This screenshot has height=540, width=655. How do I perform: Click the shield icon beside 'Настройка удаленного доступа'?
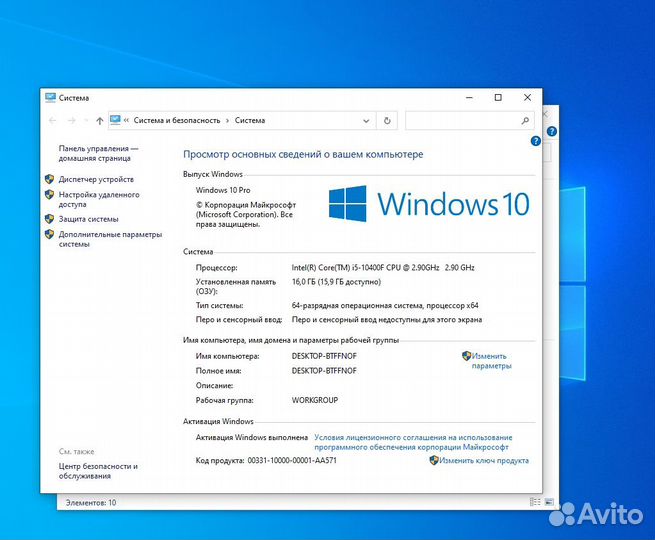click(49, 195)
